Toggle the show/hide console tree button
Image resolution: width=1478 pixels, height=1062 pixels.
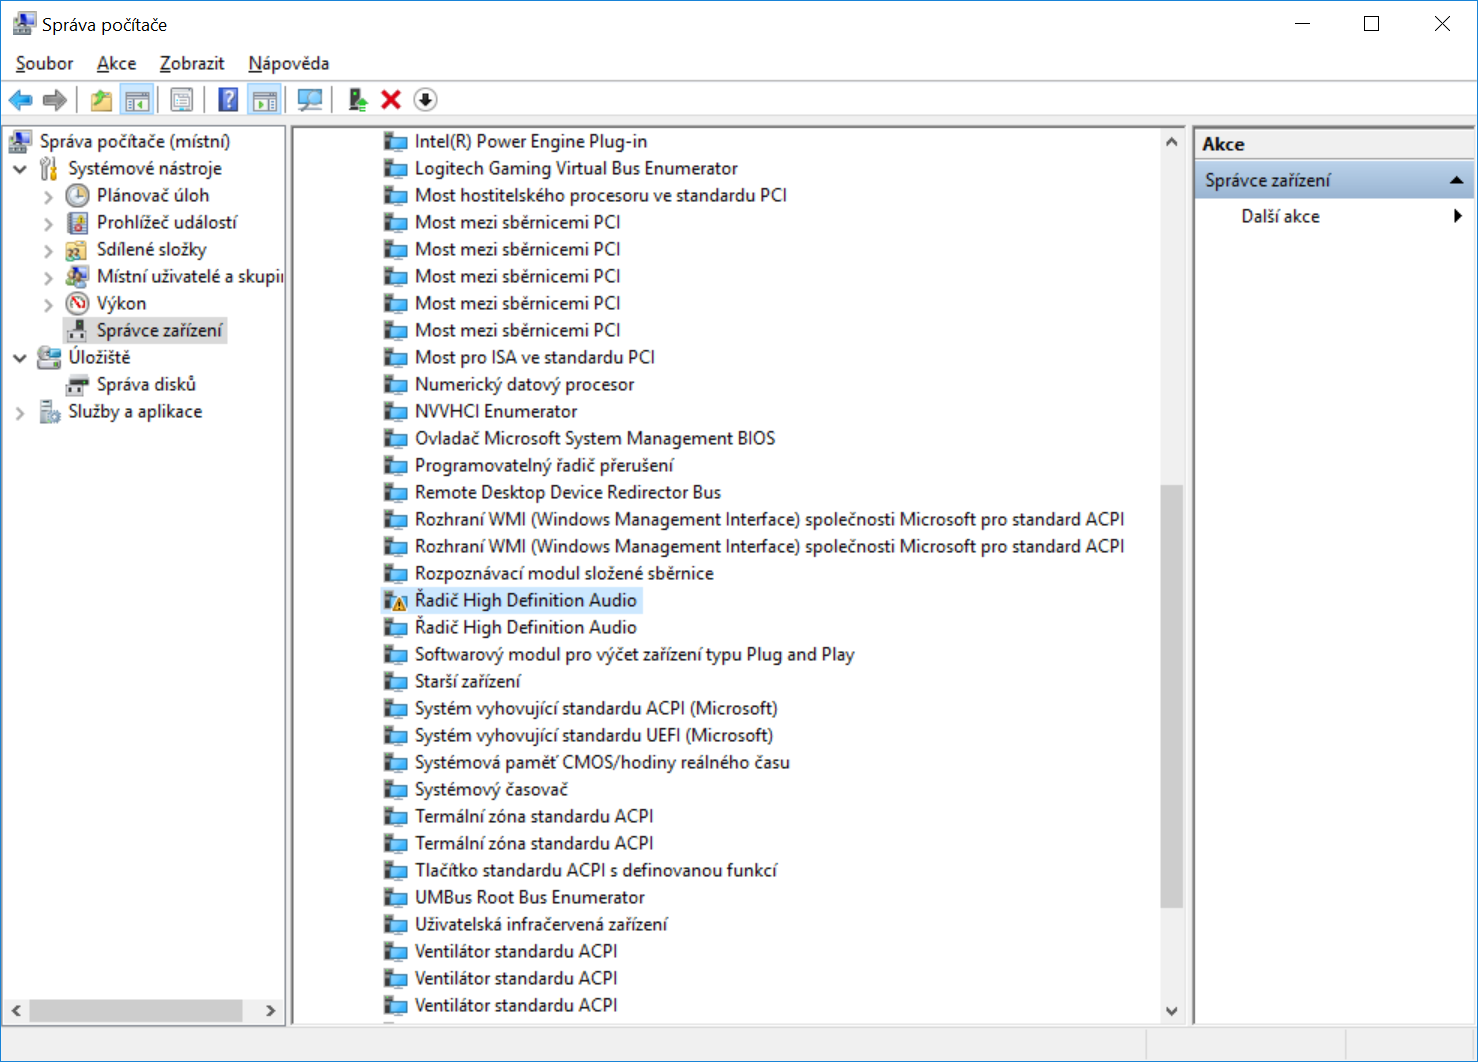137,100
